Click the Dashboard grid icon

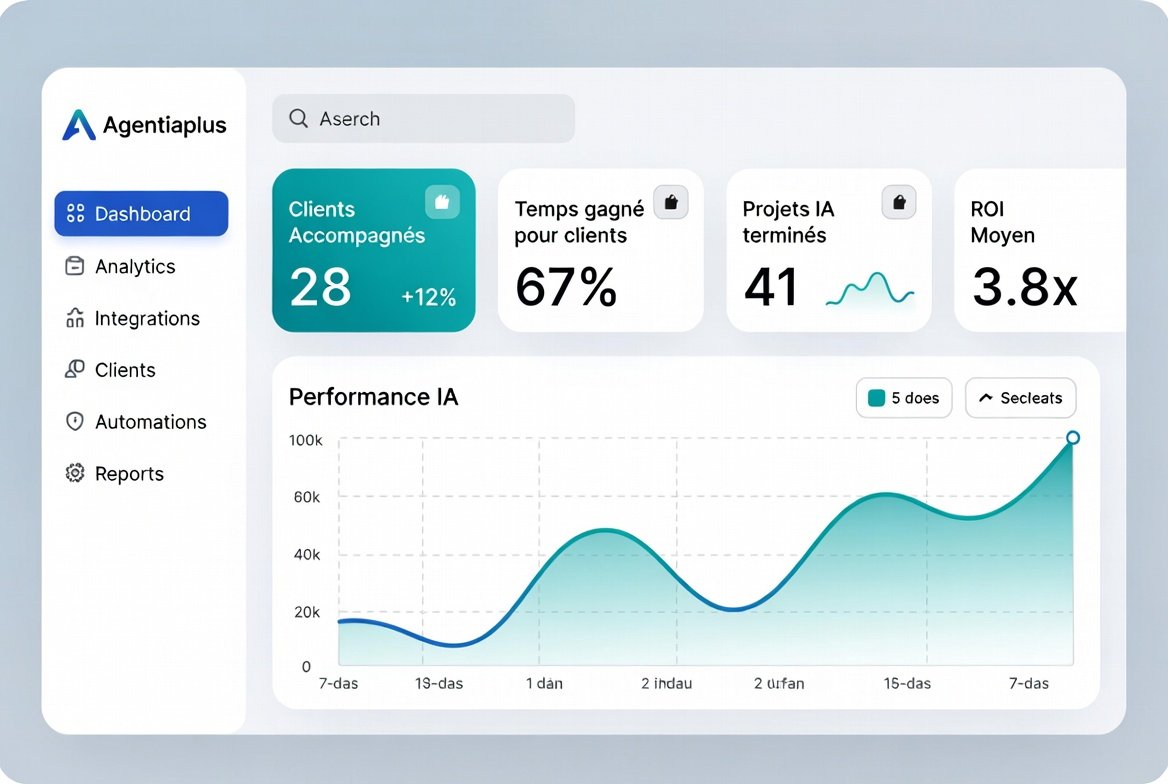75,213
